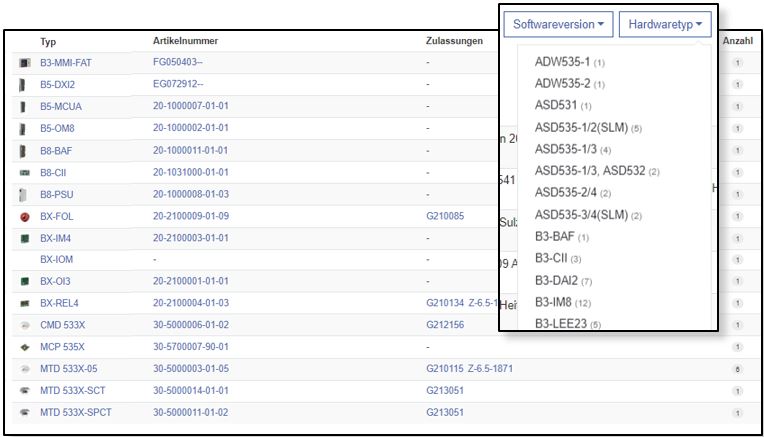Pick ASD535-1/3 (4) entry
The height and width of the screenshot is (437, 764).
(x=573, y=149)
